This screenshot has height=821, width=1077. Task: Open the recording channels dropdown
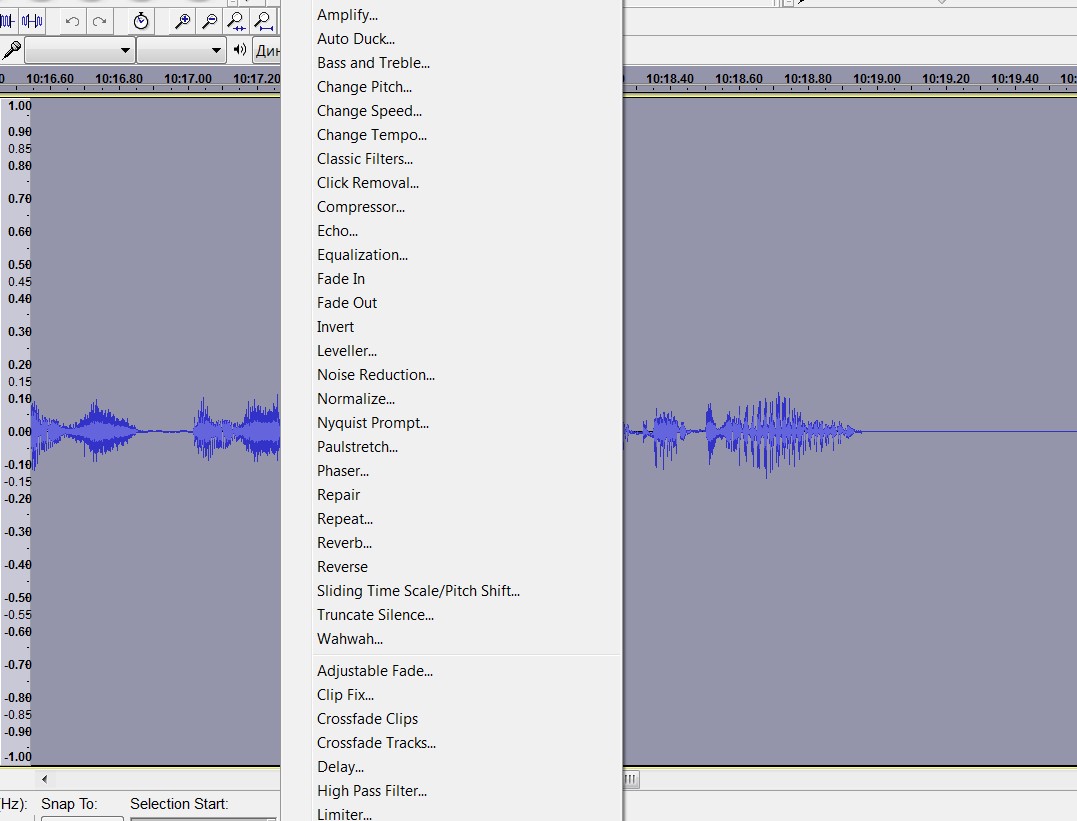(181, 50)
